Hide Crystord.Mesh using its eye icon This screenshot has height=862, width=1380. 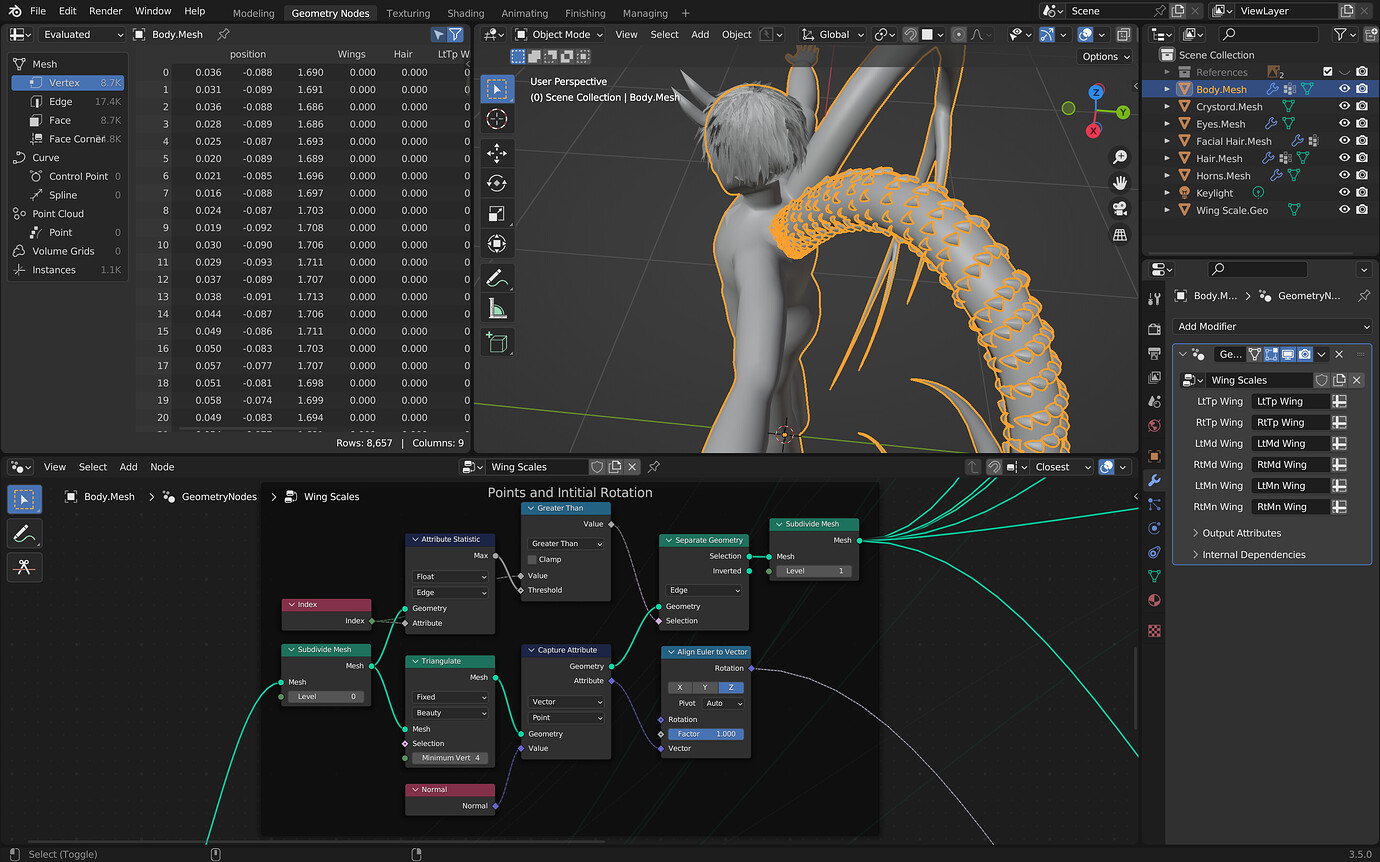tap(1344, 106)
